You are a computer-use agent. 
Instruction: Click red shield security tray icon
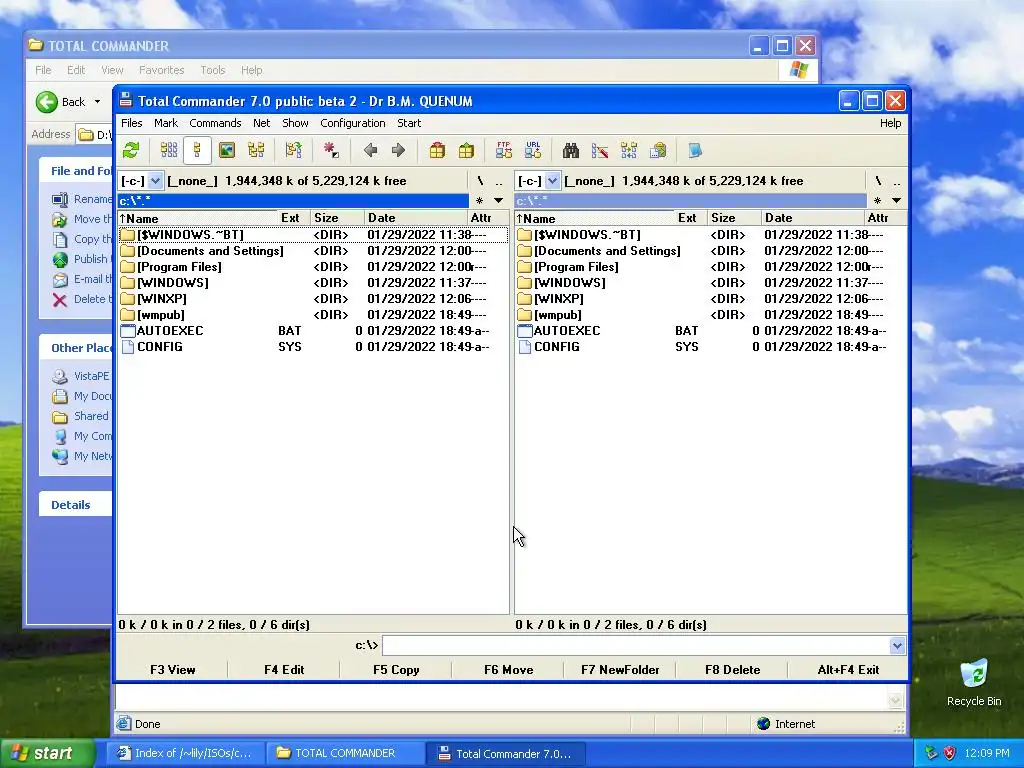[x=950, y=753]
